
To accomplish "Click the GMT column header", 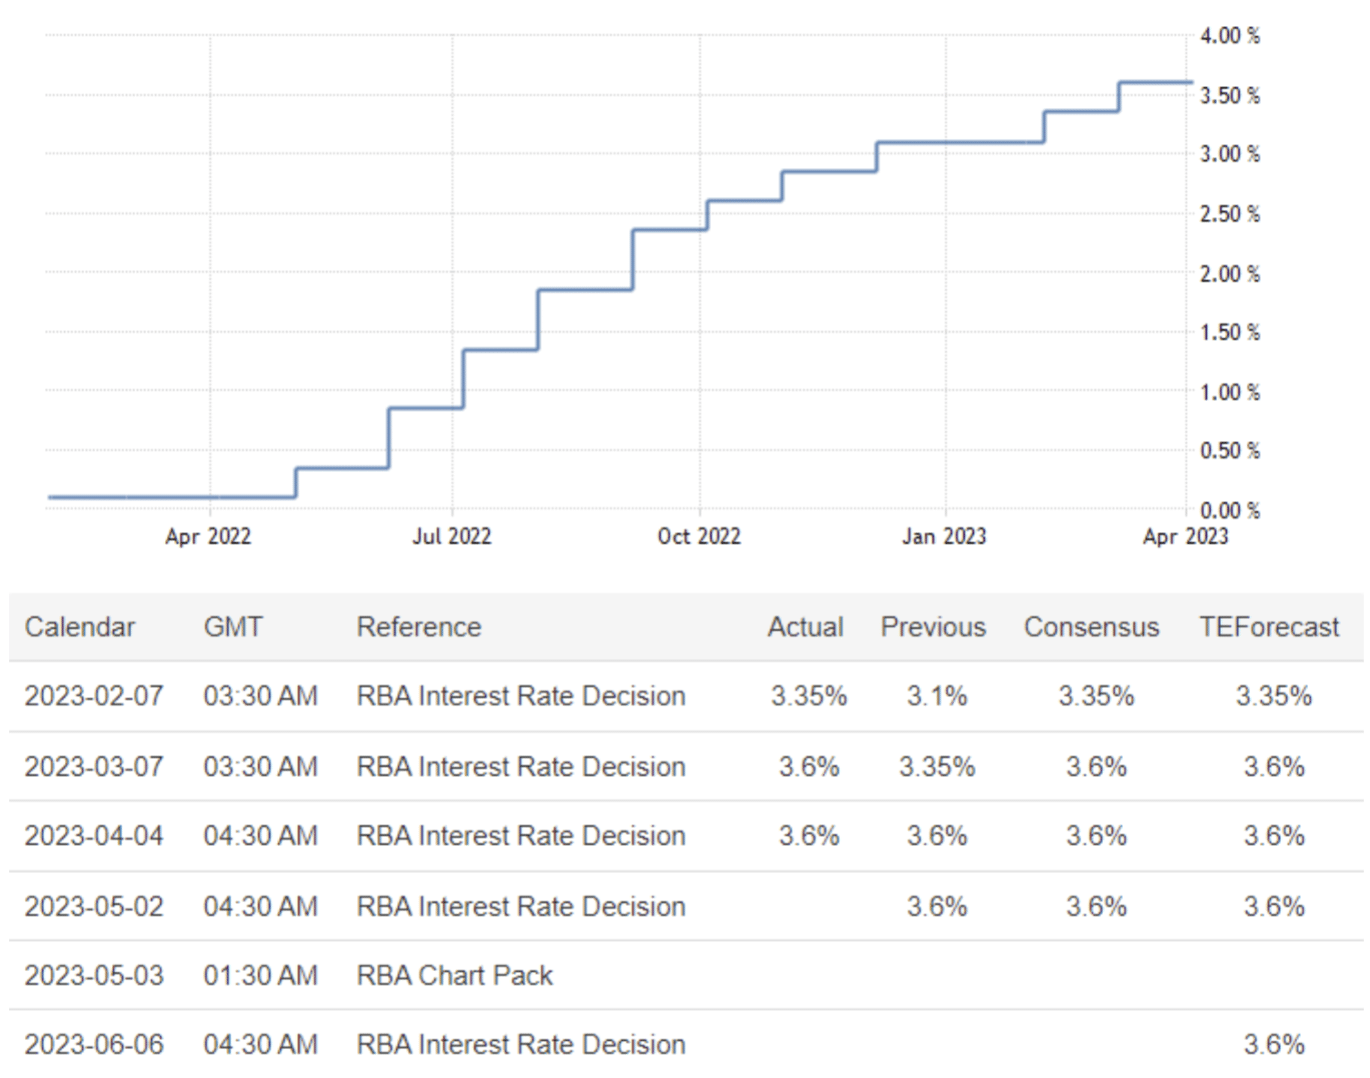I will pos(233,627).
